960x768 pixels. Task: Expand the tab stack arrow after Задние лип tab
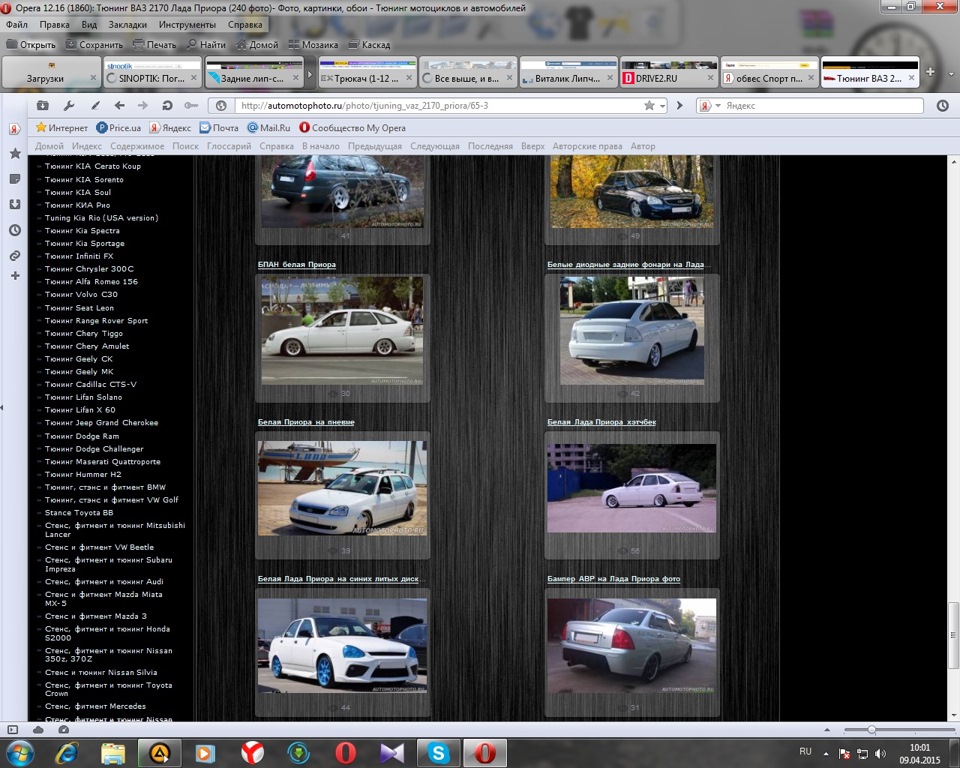pyautogui.click(x=309, y=75)
